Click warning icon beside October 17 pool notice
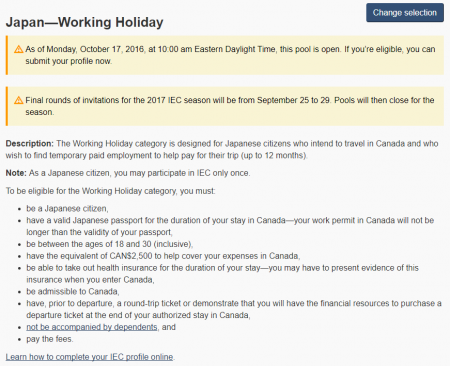The image size is (450, 366). click(x=19, y=49)
